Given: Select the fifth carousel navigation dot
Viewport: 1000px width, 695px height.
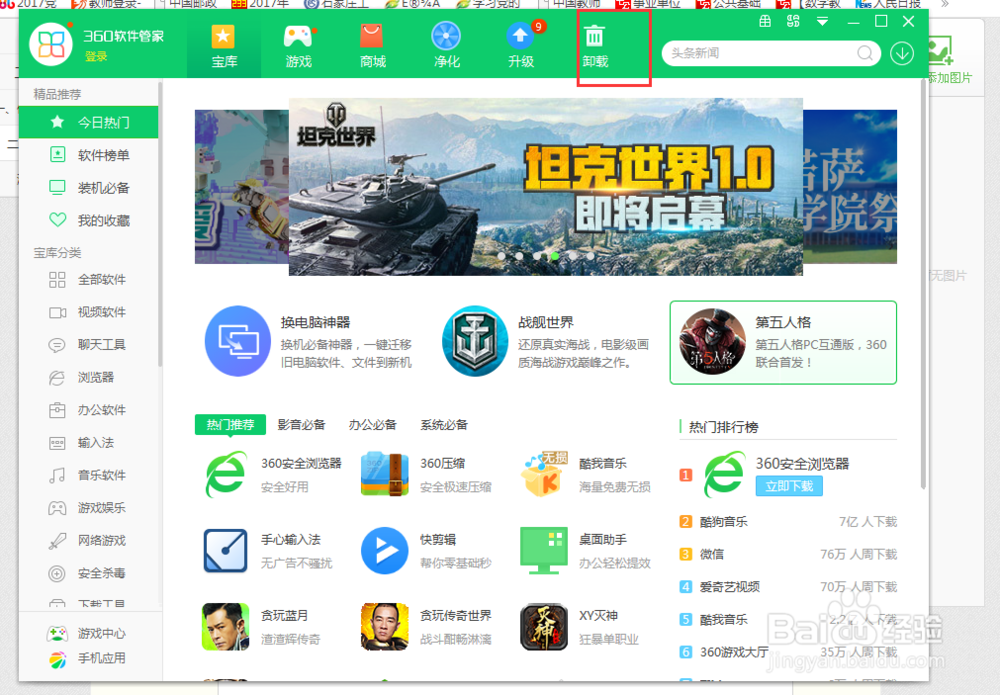Looking at the screenshot, I should click(572, 256).
